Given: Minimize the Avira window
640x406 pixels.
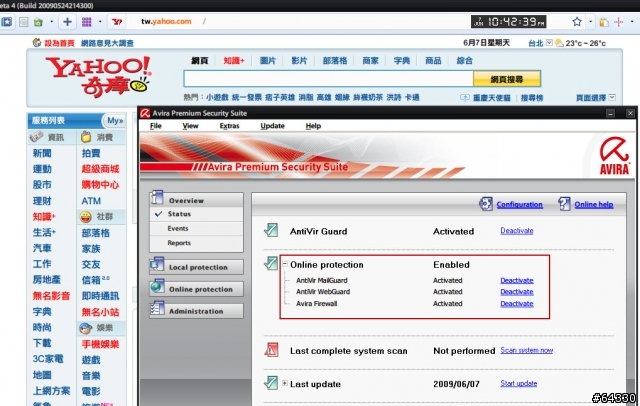Looking at the screenshot, I should pos(610,113).
